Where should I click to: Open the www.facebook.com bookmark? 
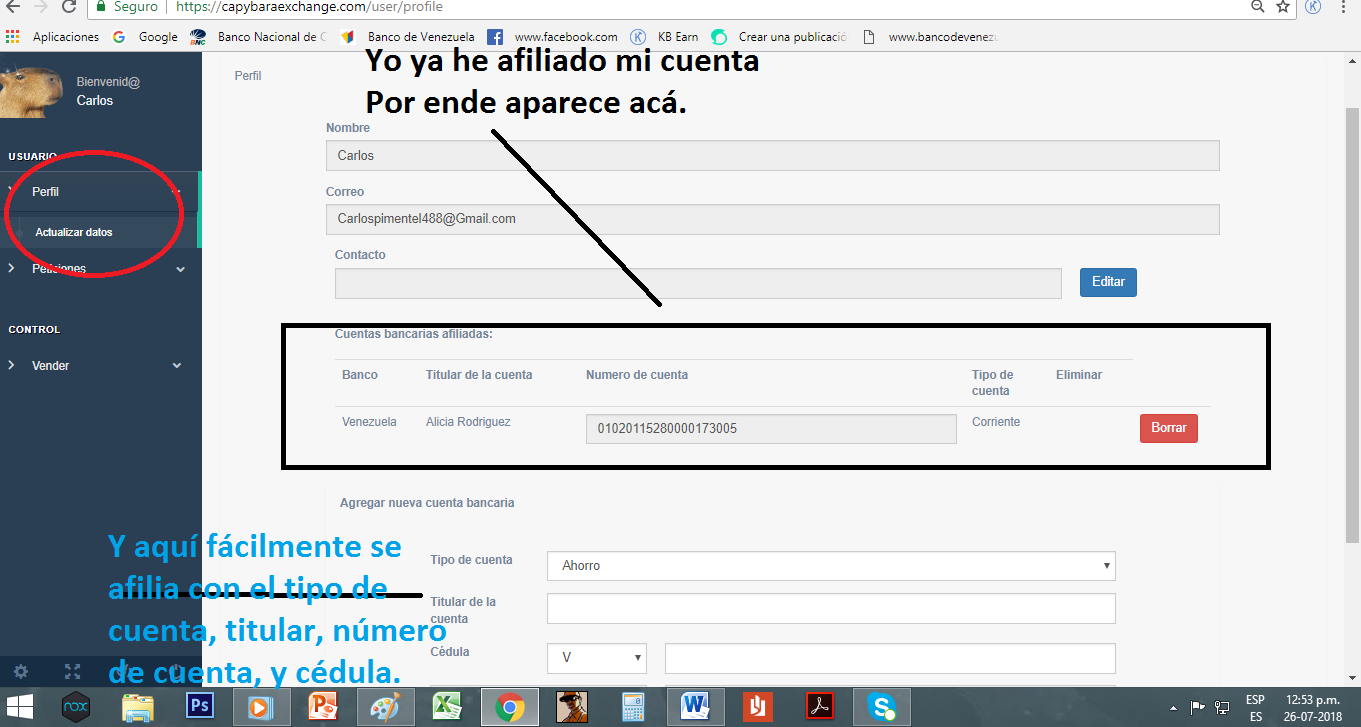click(553, 37)
